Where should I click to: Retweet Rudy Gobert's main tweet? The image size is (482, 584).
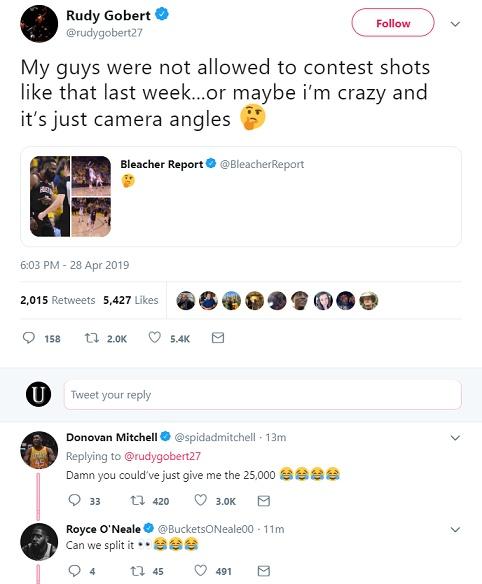click(92, 338)
